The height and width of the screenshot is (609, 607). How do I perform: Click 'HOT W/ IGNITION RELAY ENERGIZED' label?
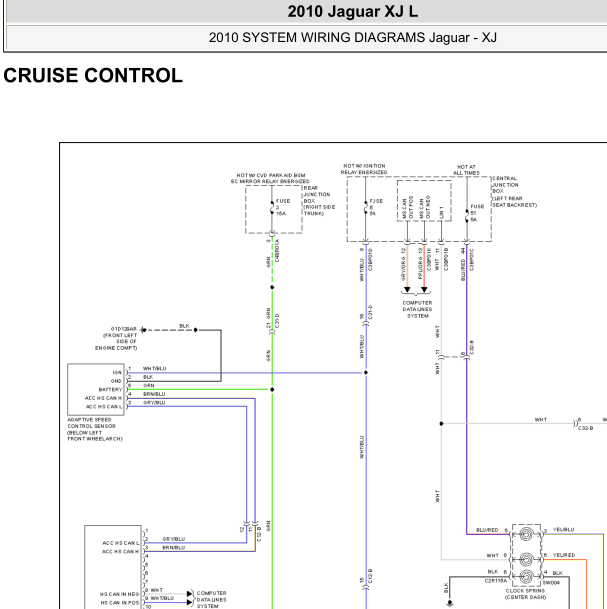(364, 169)
